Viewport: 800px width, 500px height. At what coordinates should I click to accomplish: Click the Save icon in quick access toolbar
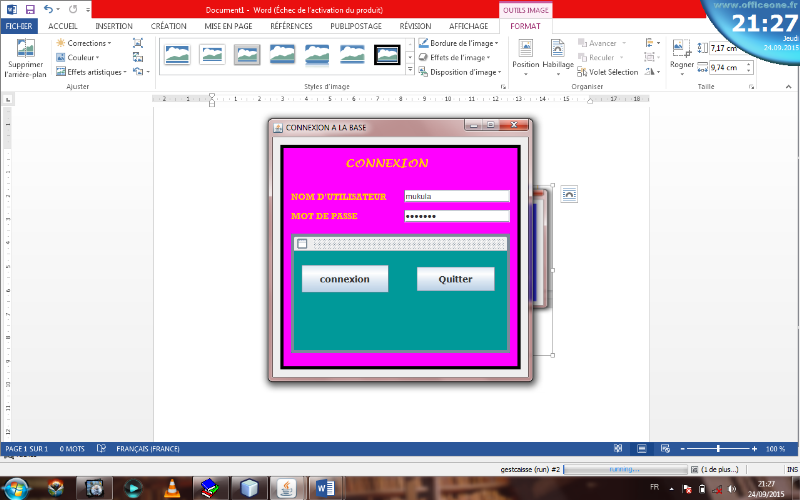[x=30, y=9]
